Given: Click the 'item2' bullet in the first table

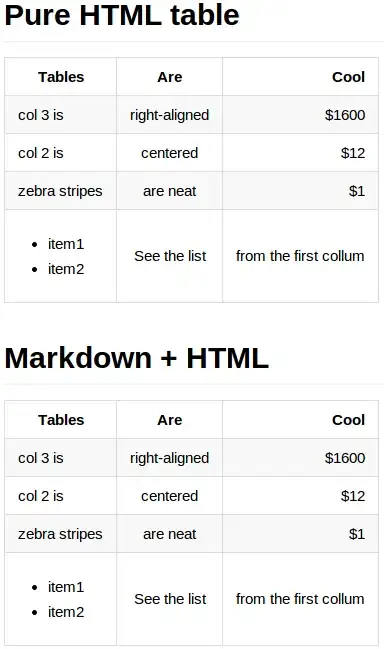Looking at the screenshot, I should tap(66, 269).
